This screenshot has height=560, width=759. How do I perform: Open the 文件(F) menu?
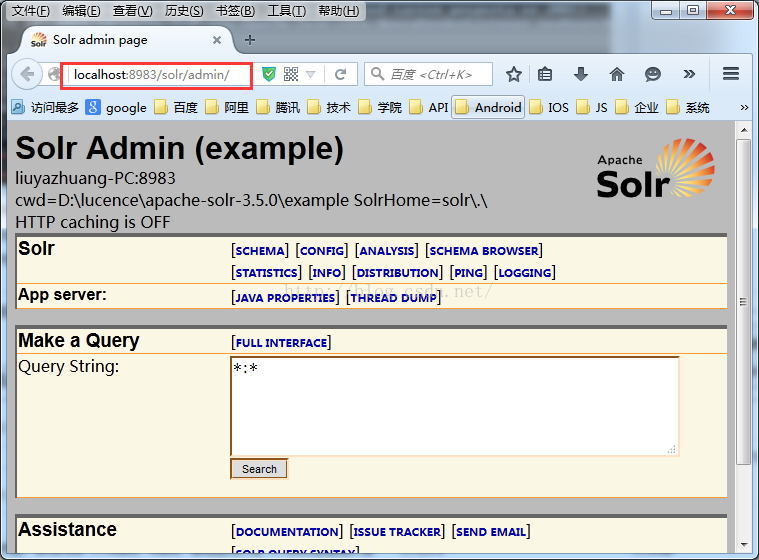click(30, 11)
